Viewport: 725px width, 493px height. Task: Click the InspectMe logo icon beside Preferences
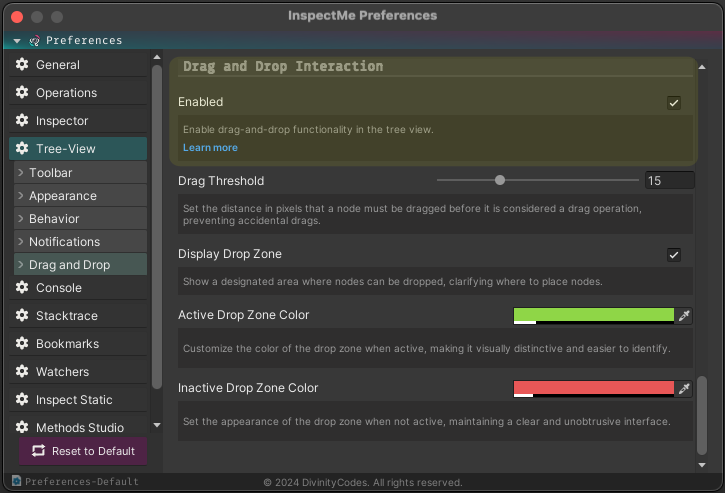tap(34, 41)
